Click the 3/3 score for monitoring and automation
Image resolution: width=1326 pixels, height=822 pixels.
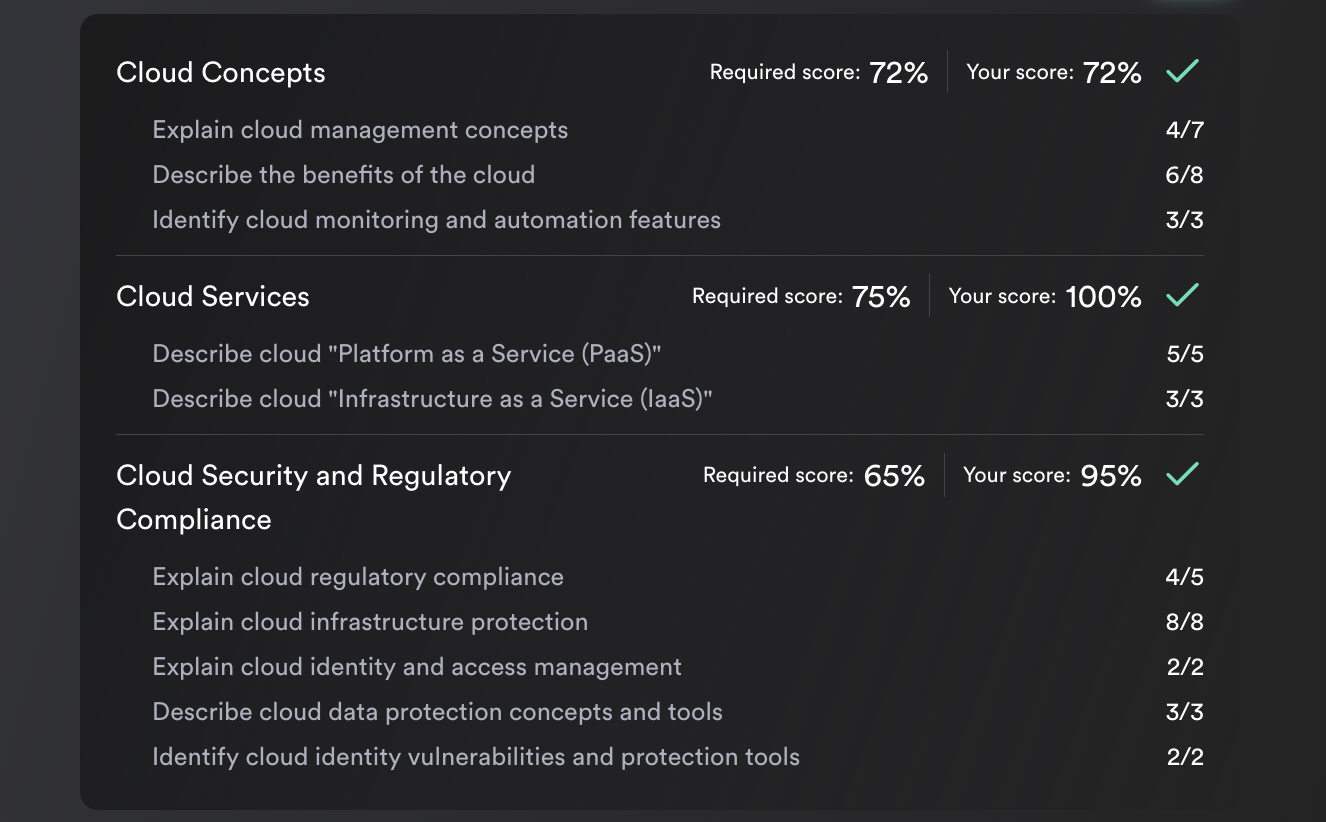1184,220
